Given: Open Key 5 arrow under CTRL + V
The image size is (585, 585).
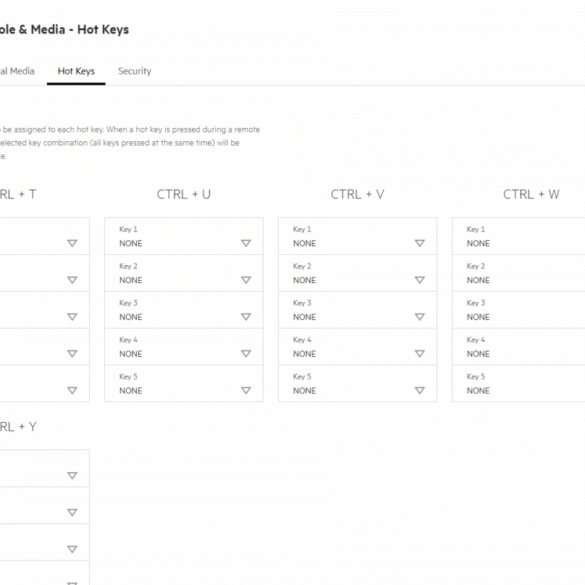Looking at the screenshot, I should coord(420,390).
